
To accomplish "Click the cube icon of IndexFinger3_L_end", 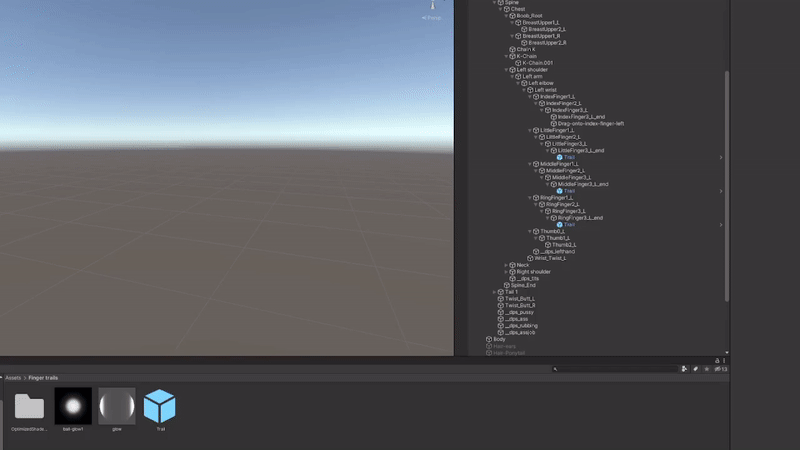I will point(554,117).
